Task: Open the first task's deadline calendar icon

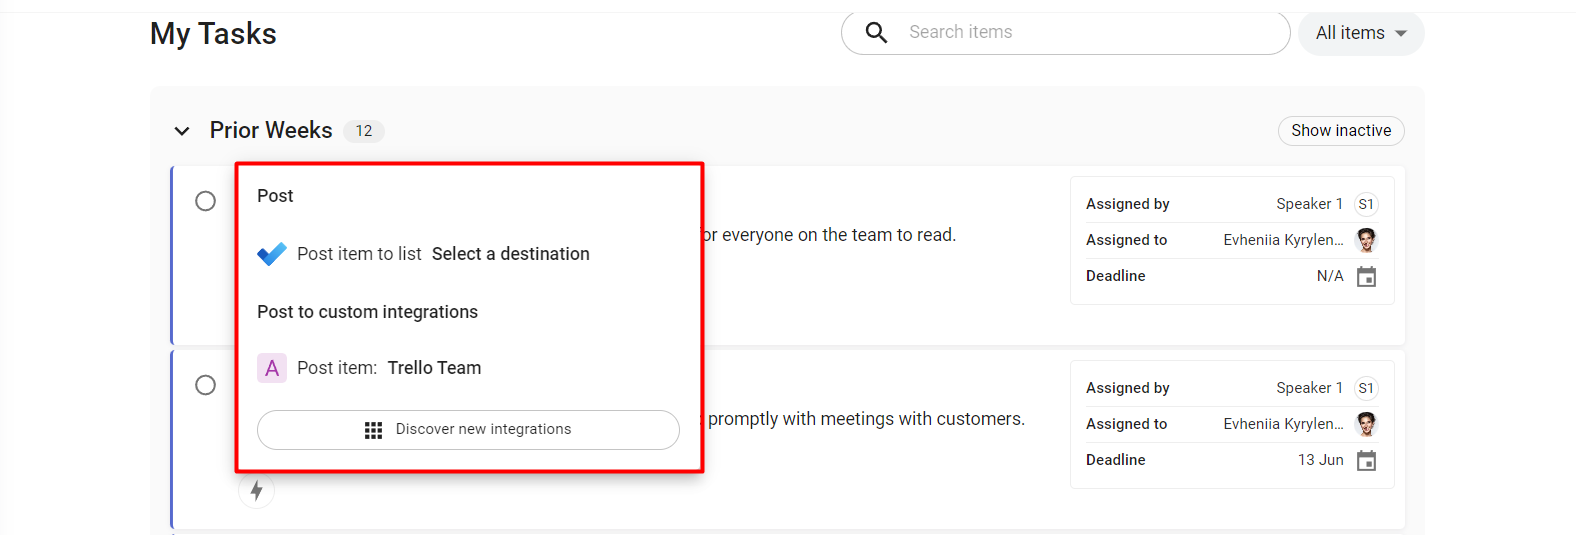Action: [1366, 276]
